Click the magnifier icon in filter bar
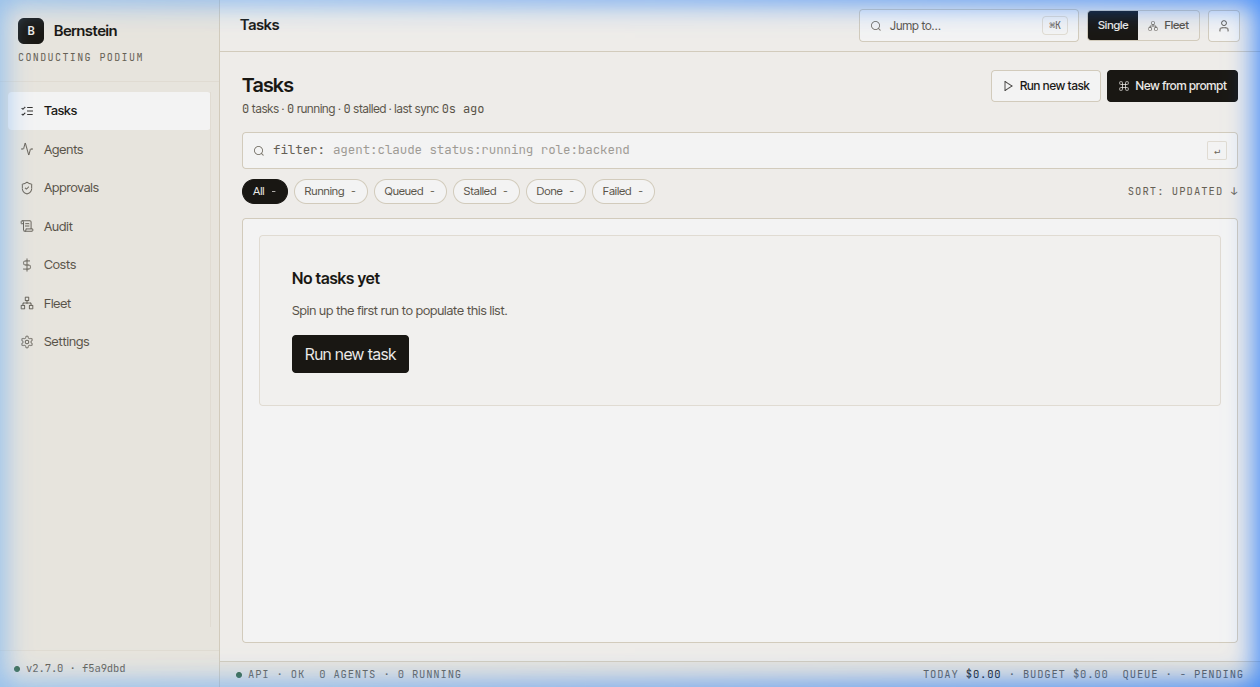Viewport: 1260px width, 687px height. (259, 151)
